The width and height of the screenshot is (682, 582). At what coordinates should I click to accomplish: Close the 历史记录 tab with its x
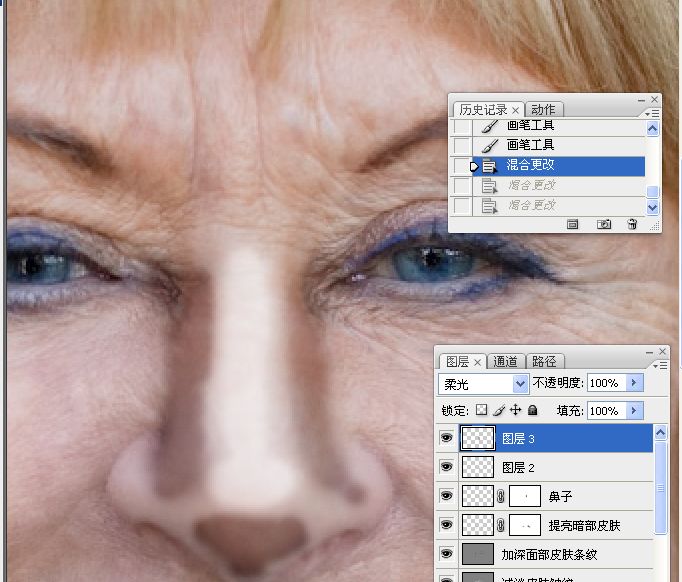point(515,110)
